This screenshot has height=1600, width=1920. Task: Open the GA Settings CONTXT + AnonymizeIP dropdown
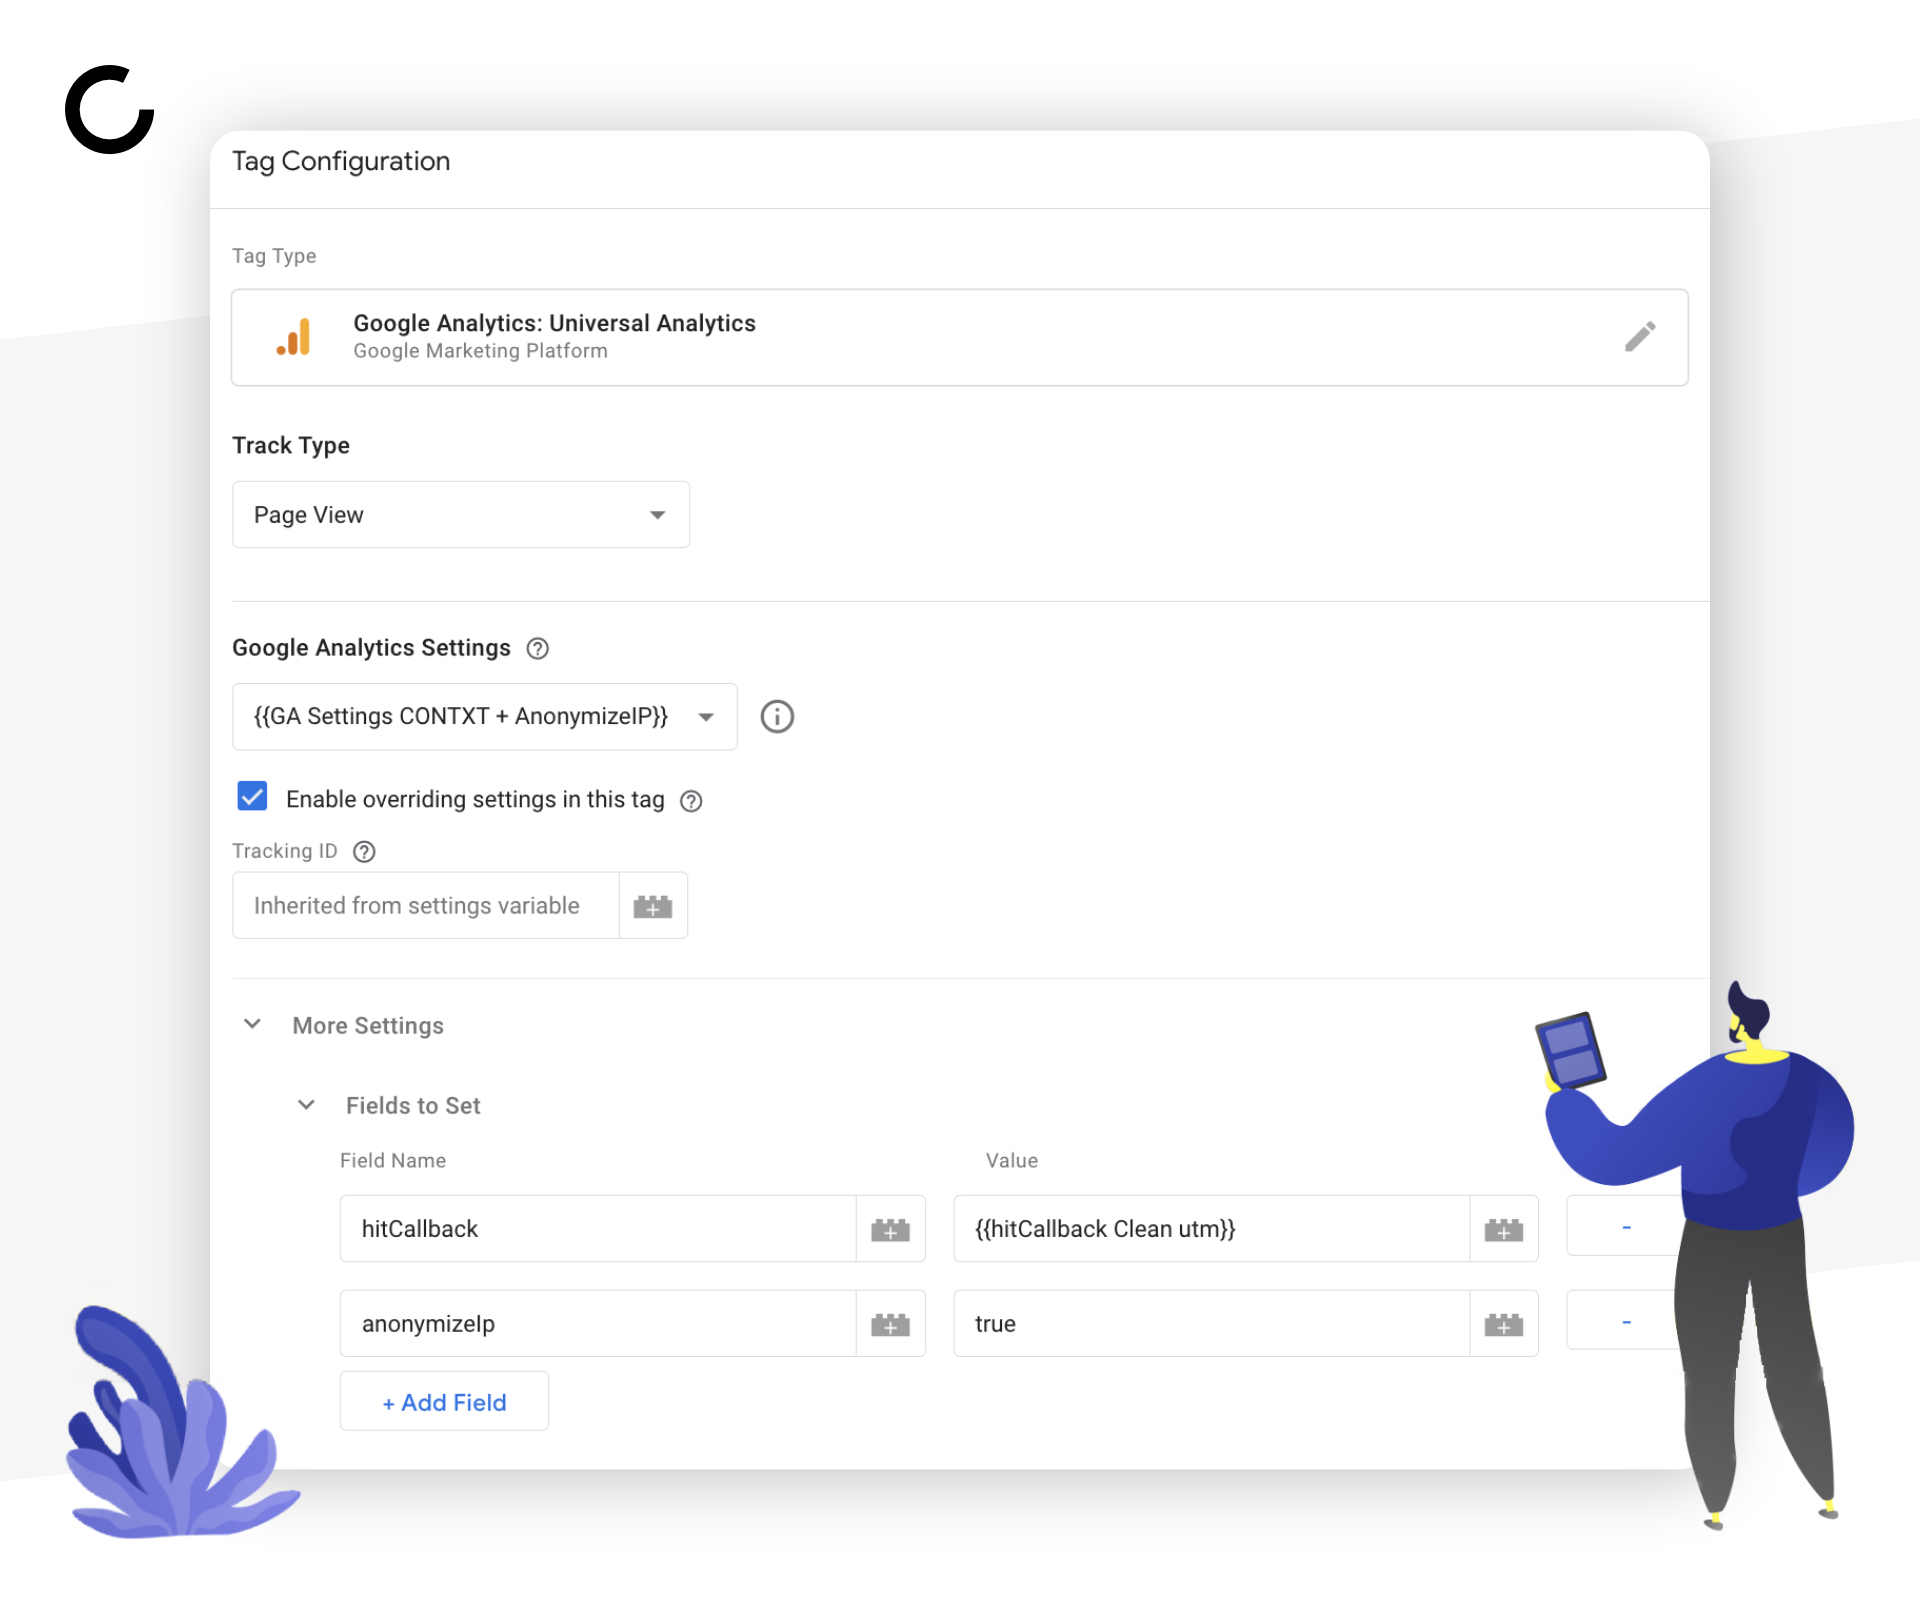pos(485,717)
